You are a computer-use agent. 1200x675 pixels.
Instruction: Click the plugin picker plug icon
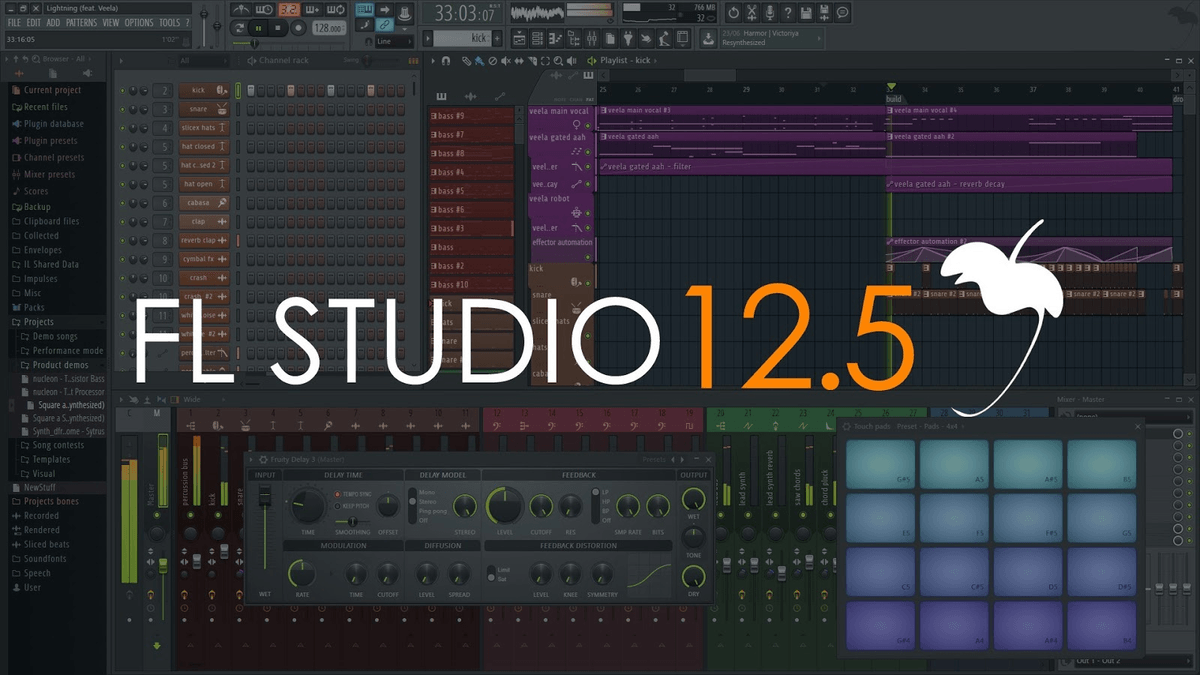click(631, 38)
